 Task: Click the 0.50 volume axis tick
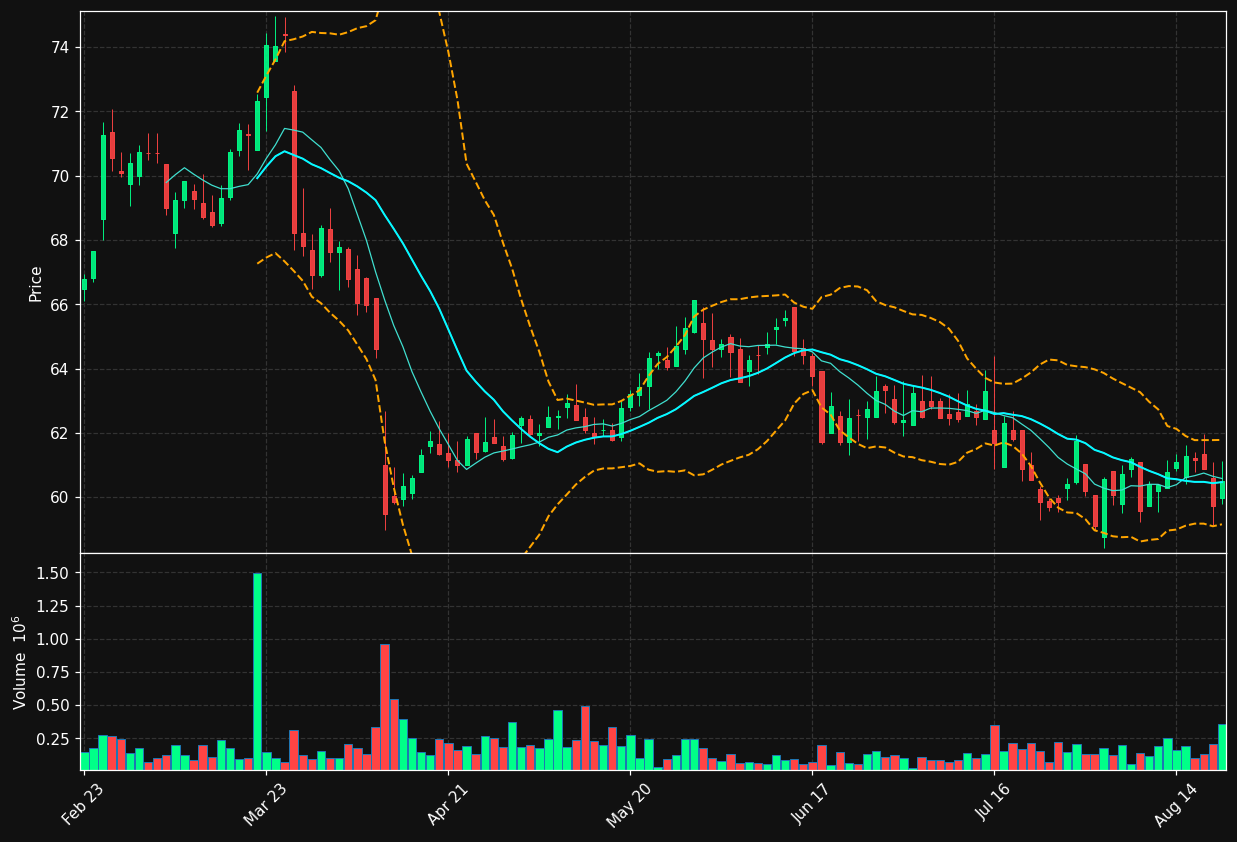tap(53, 706)
